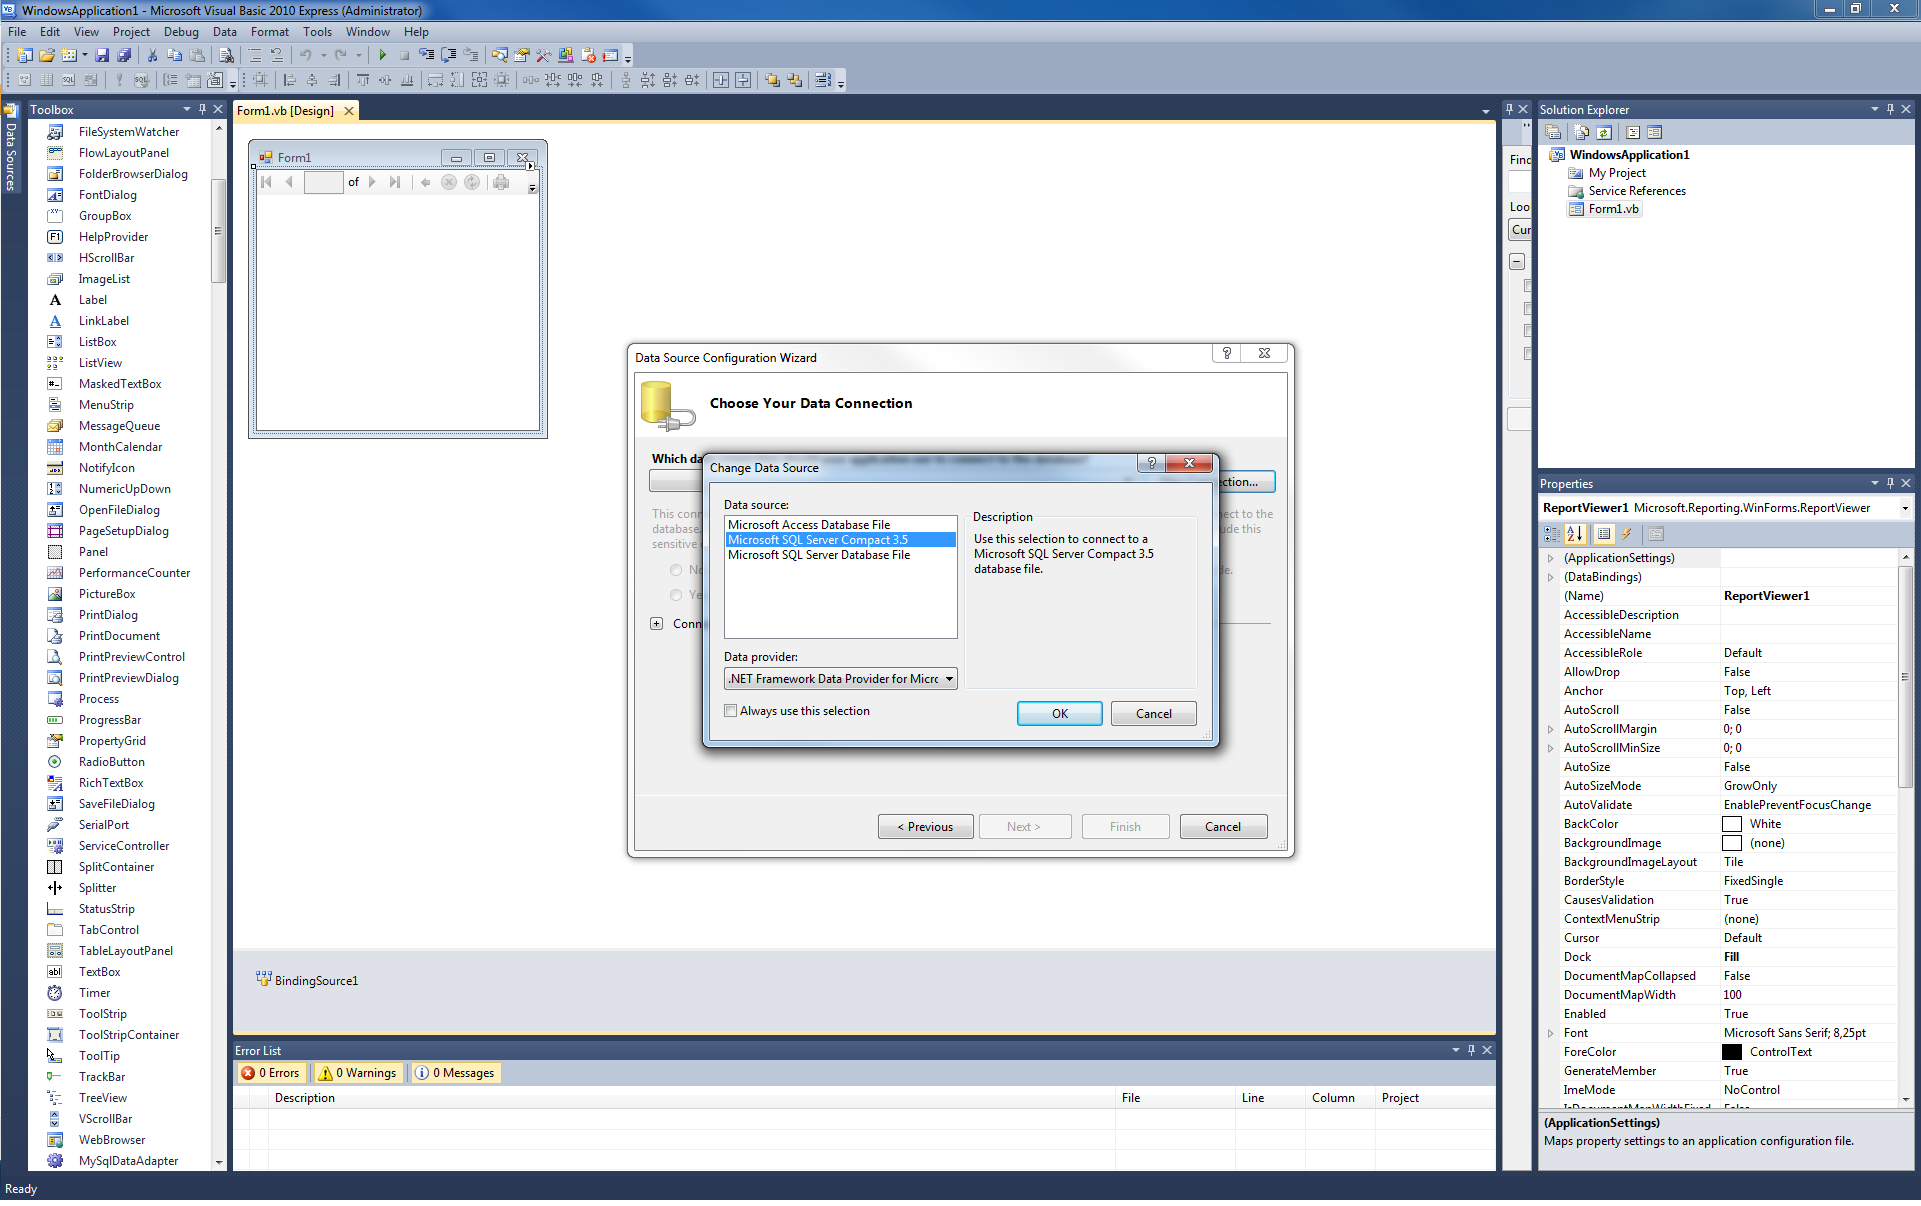Click the Save (floppy disk) toolbar icon

click(102, 55)
